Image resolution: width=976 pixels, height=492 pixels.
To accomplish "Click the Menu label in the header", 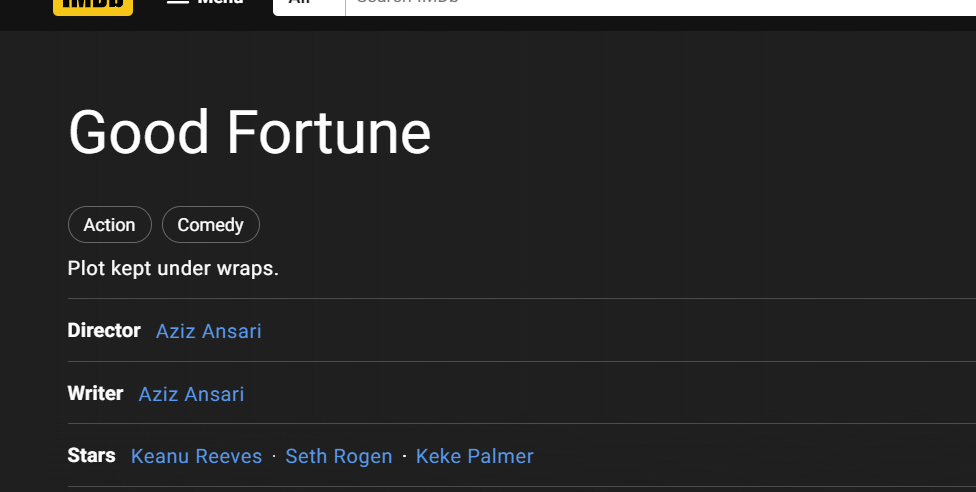I will coord(220,3).
